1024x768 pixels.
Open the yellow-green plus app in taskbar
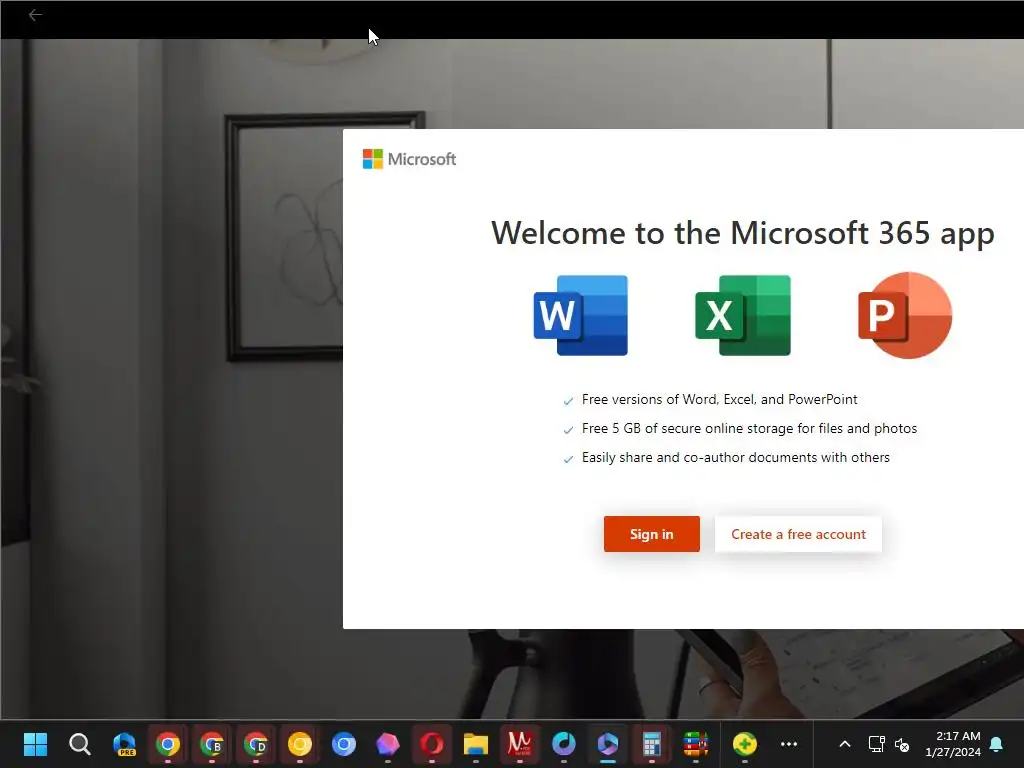click(744, 744)
